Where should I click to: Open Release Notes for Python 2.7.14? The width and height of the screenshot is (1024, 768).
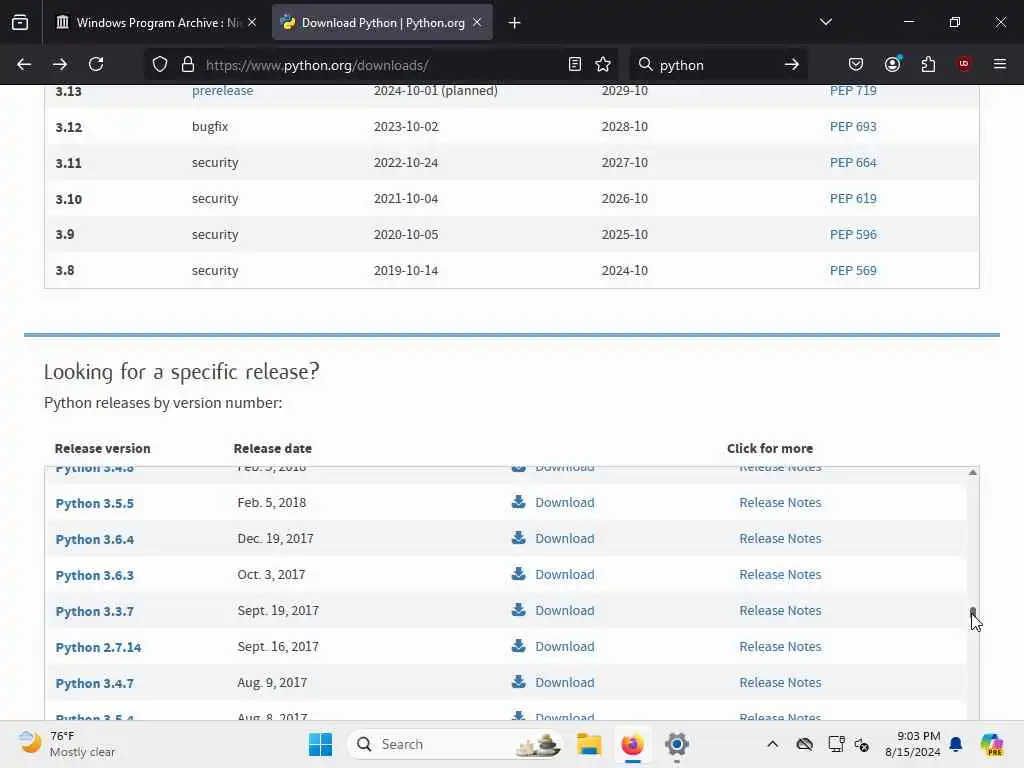pos(780,647)
